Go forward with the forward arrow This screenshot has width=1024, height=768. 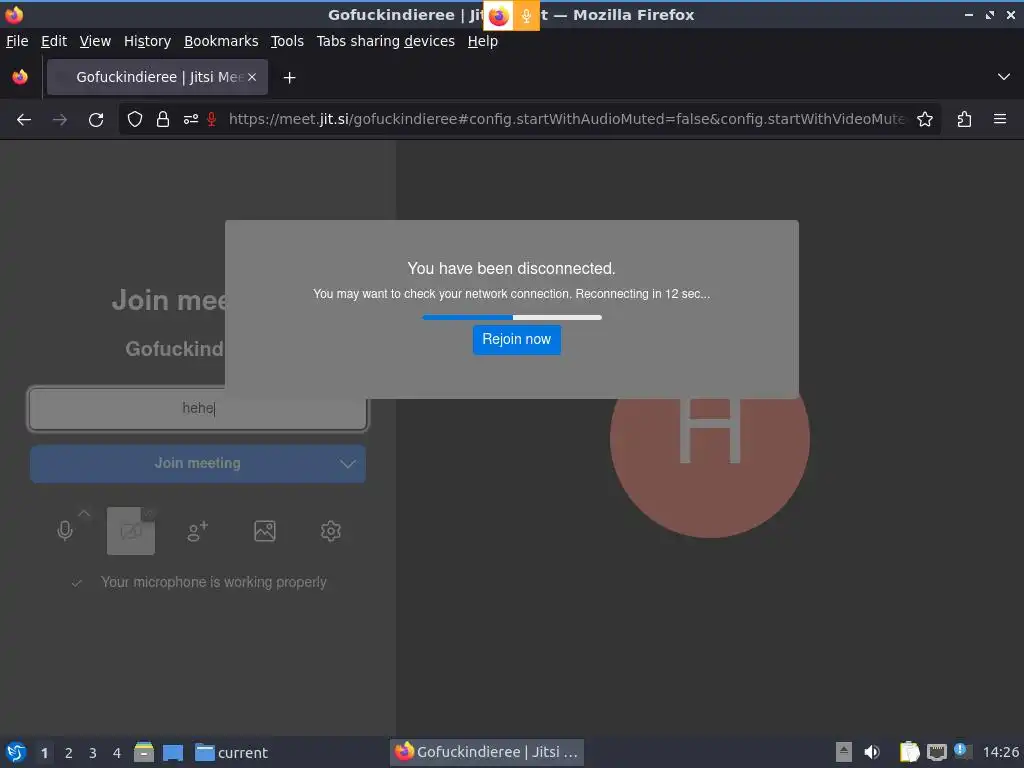[x=59, y=120]
